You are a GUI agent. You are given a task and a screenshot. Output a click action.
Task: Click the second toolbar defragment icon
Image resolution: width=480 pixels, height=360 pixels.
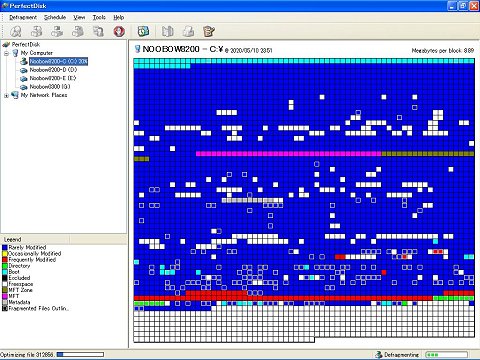coord(57,31)
